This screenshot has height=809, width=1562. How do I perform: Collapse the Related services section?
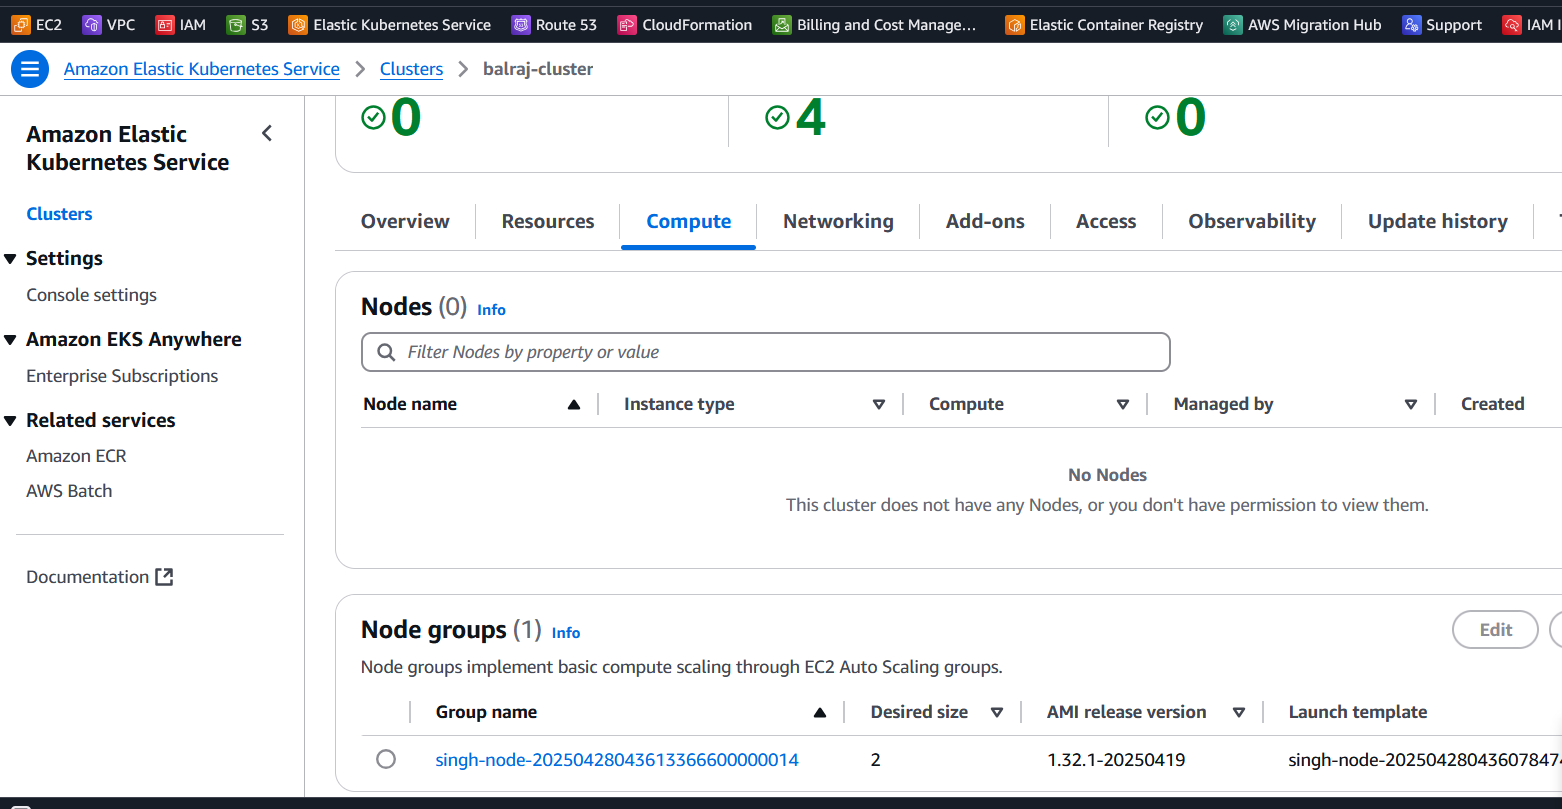[10, 421]
